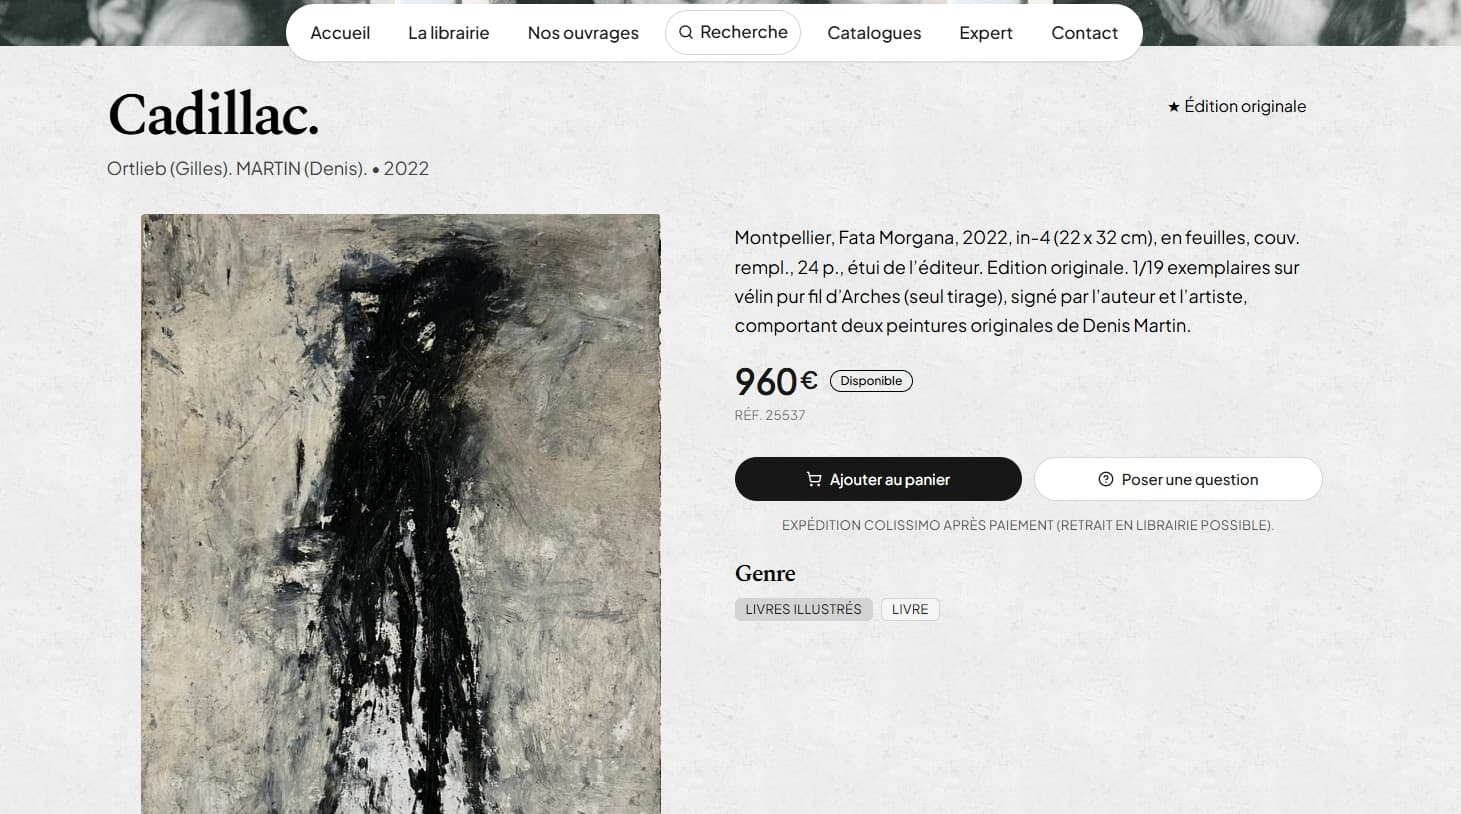This screenshot has height=814, width=1461.
Task: Open the Catalogues page
Action: coord(874,32)
